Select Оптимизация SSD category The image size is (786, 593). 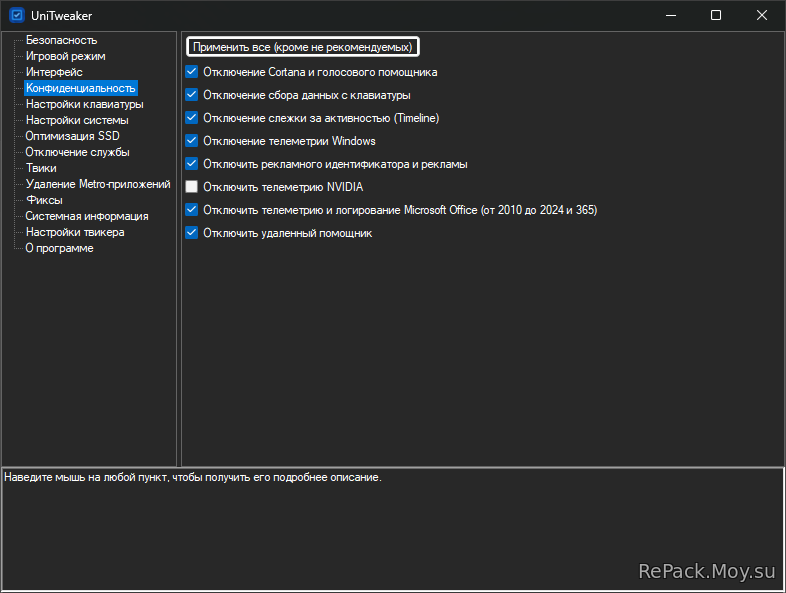tap(73, 136)
